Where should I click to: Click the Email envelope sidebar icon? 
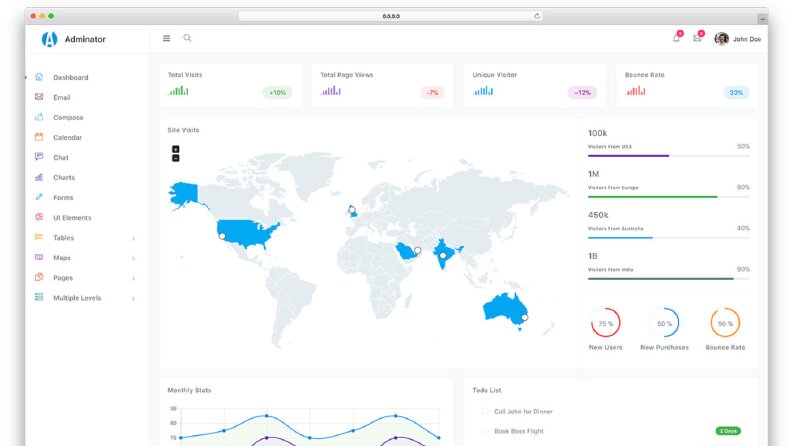click(39, 97)
